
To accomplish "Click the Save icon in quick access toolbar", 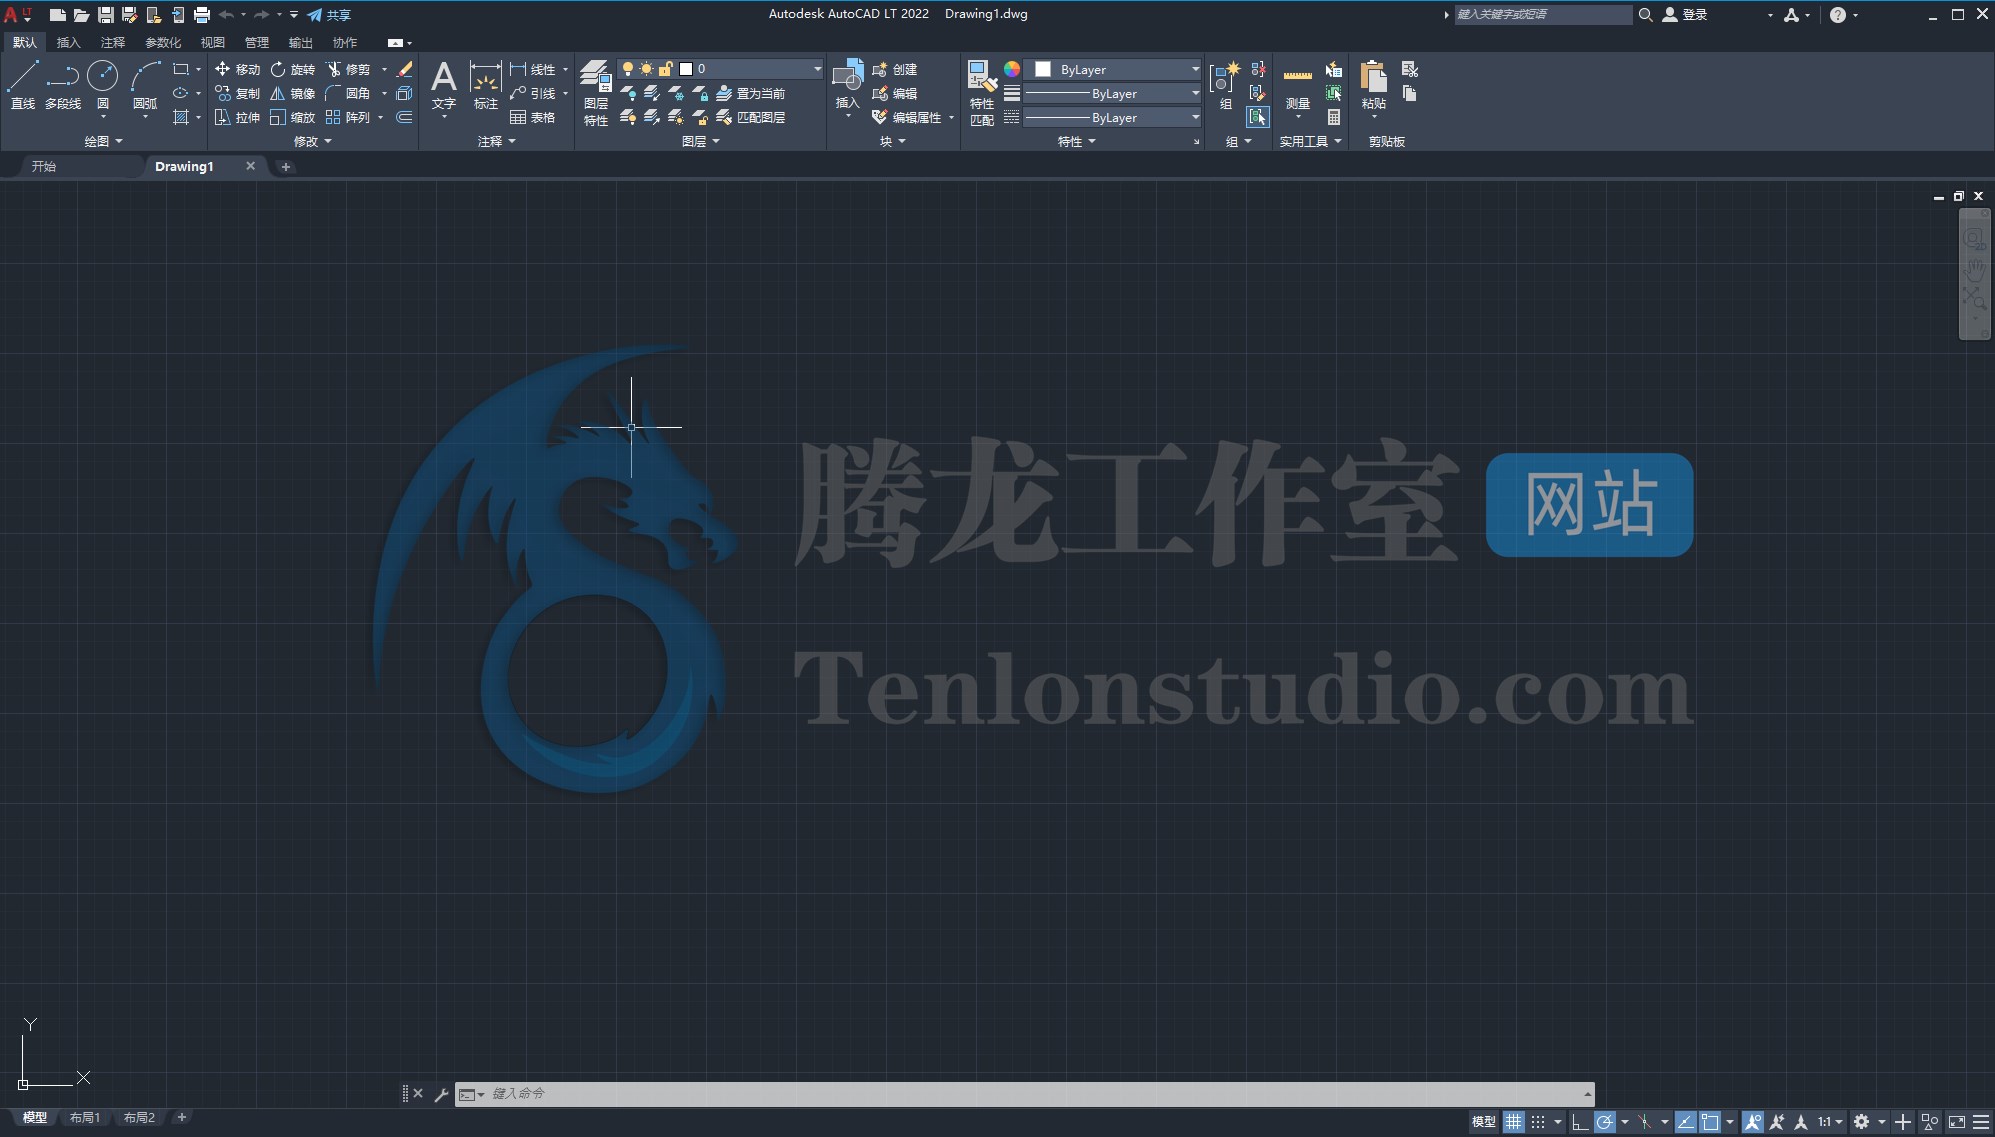I will [105, 15].
